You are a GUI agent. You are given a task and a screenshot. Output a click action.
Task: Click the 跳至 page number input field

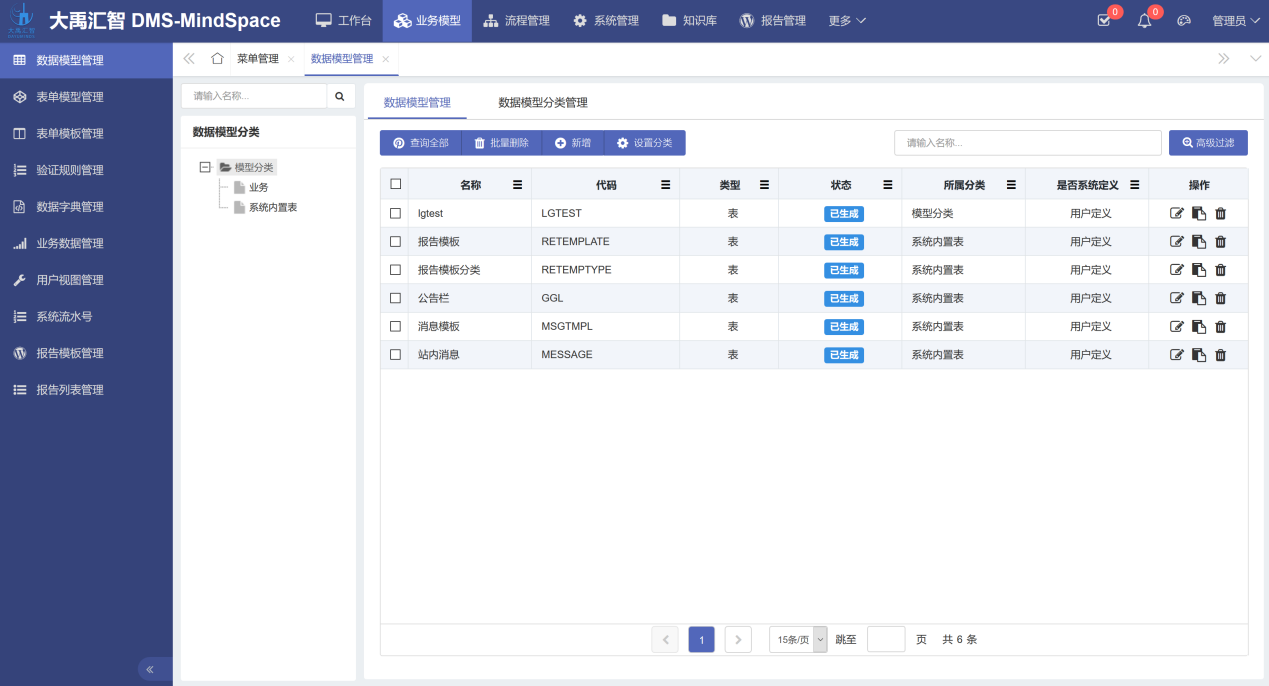pos(885,639)
